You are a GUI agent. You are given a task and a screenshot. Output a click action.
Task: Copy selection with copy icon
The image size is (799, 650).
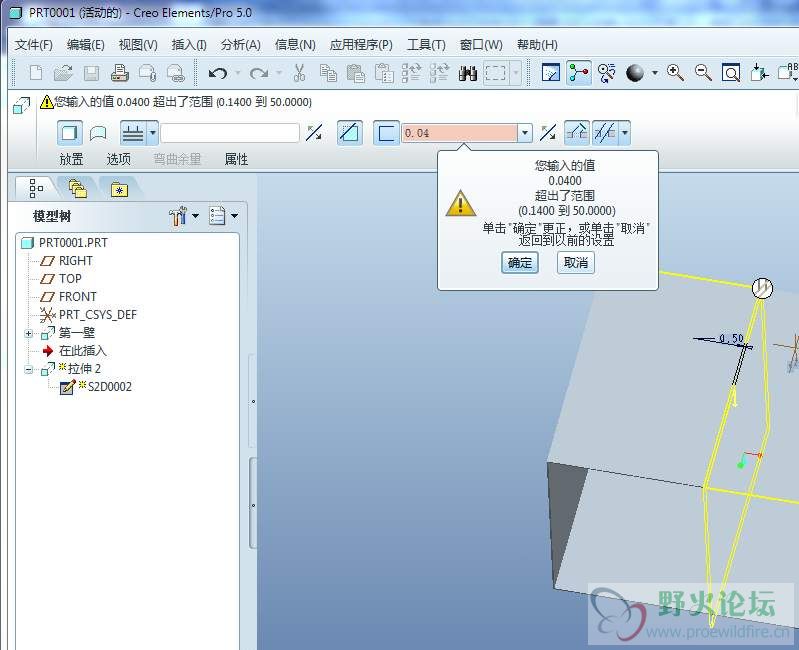(328, 73)
